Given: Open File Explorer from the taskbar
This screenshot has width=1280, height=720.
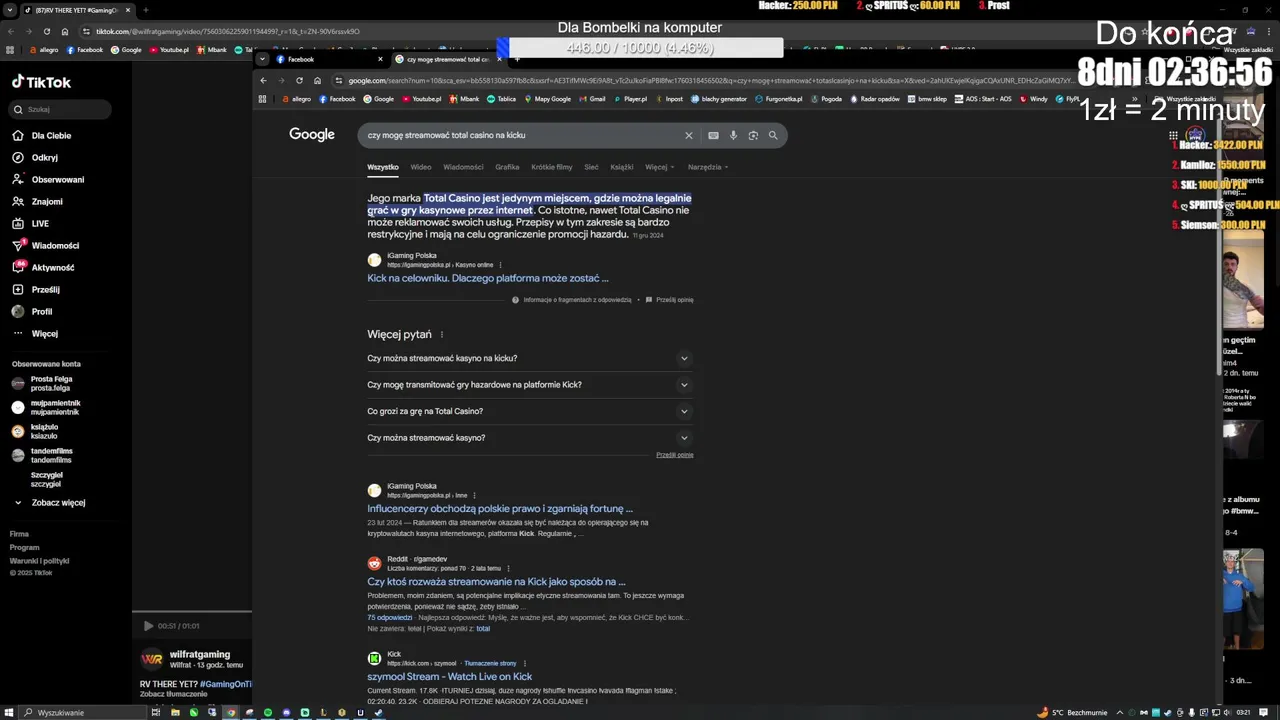Looking at the screenshot, I should pyautogui.click(x=174, y=712).
